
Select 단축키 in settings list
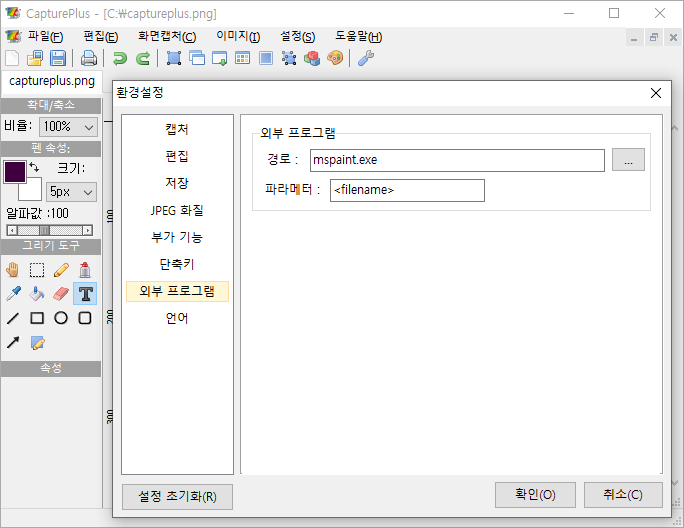(177, 264)
